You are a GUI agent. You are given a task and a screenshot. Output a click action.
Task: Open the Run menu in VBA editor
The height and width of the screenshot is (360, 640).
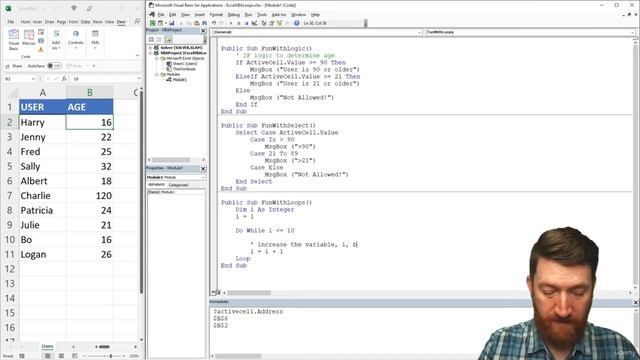(x=248, y=15)
